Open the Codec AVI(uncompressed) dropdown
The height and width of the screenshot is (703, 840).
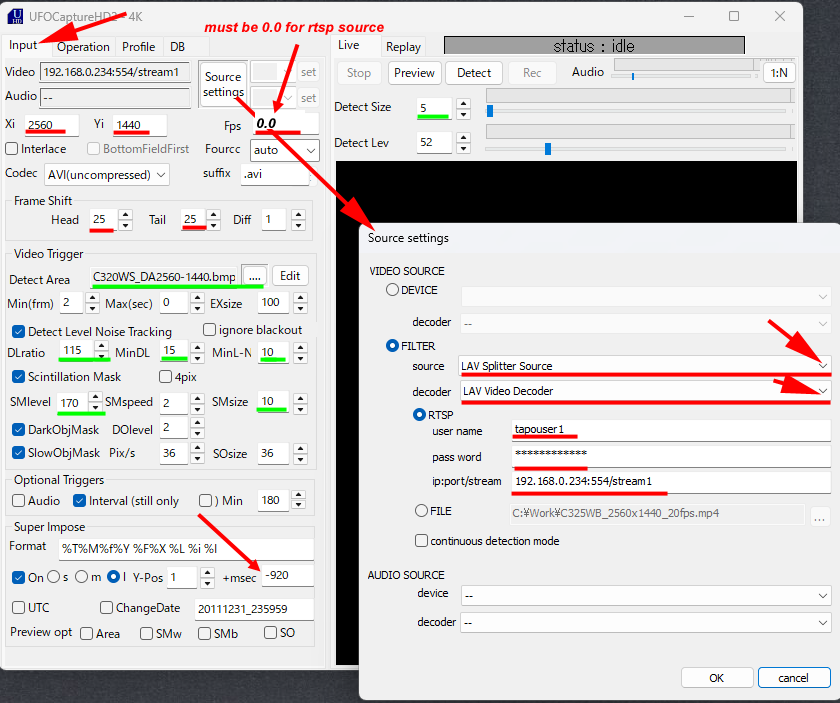coord(106,174)
